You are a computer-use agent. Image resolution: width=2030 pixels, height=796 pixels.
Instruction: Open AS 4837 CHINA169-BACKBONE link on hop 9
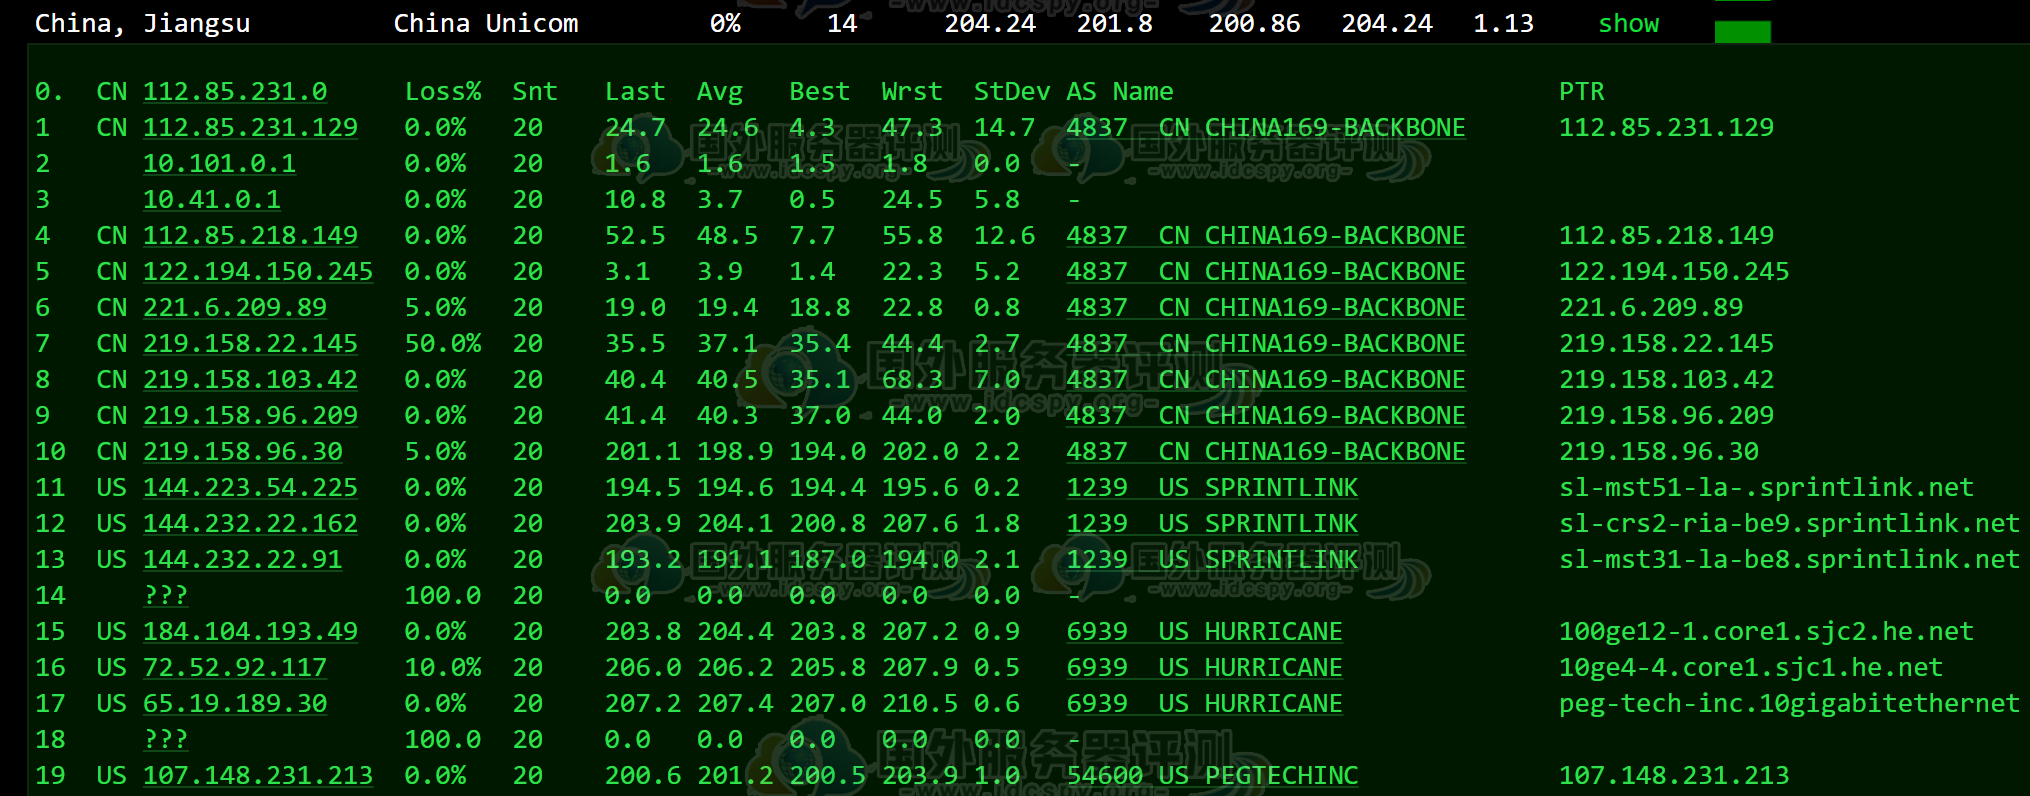pos(1266,415)
